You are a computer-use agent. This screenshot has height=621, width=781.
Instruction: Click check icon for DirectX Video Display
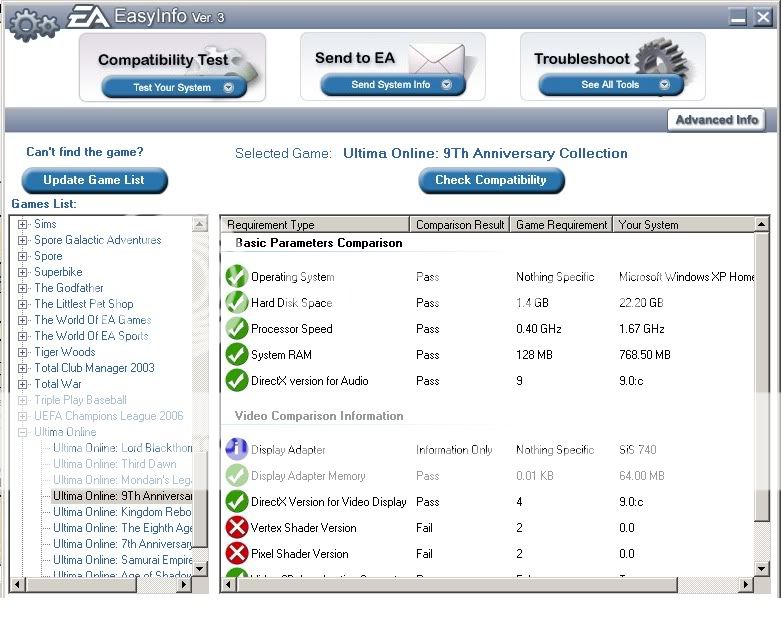(237, 501)
